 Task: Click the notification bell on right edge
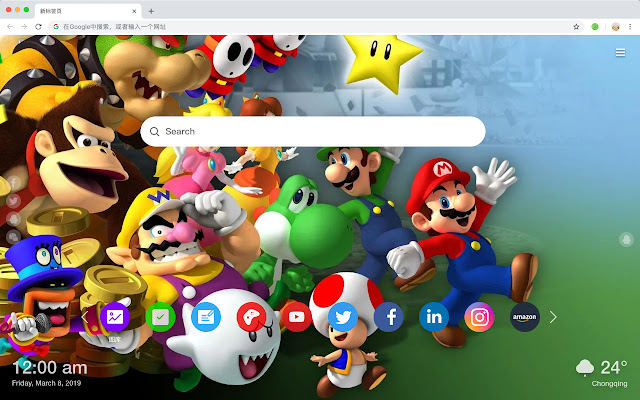point(626,239)
